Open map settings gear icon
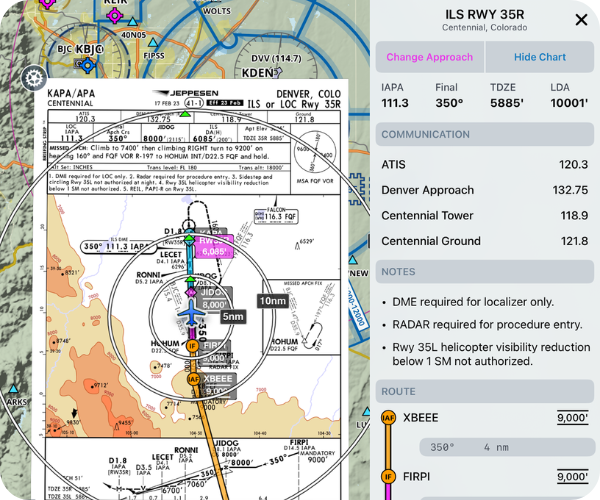 point(34,78)
